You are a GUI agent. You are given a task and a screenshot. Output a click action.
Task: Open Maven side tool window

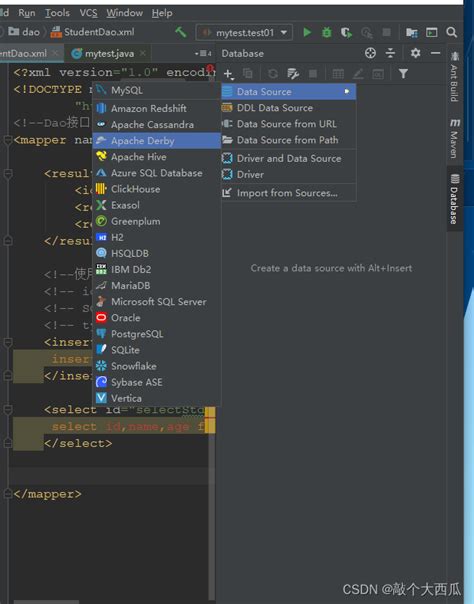pos(455,139)
